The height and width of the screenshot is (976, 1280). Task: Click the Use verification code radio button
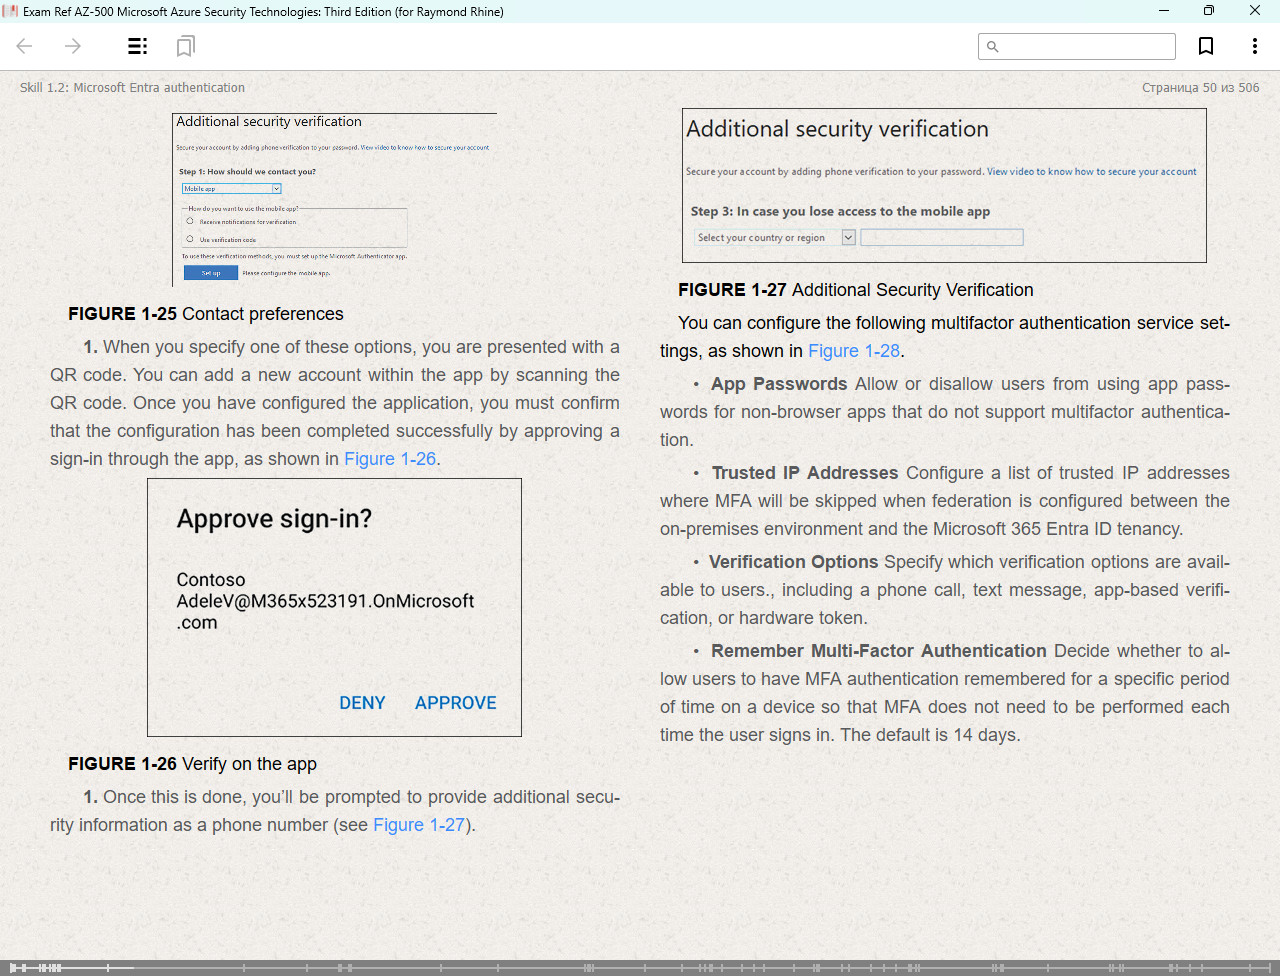(190, 239)
